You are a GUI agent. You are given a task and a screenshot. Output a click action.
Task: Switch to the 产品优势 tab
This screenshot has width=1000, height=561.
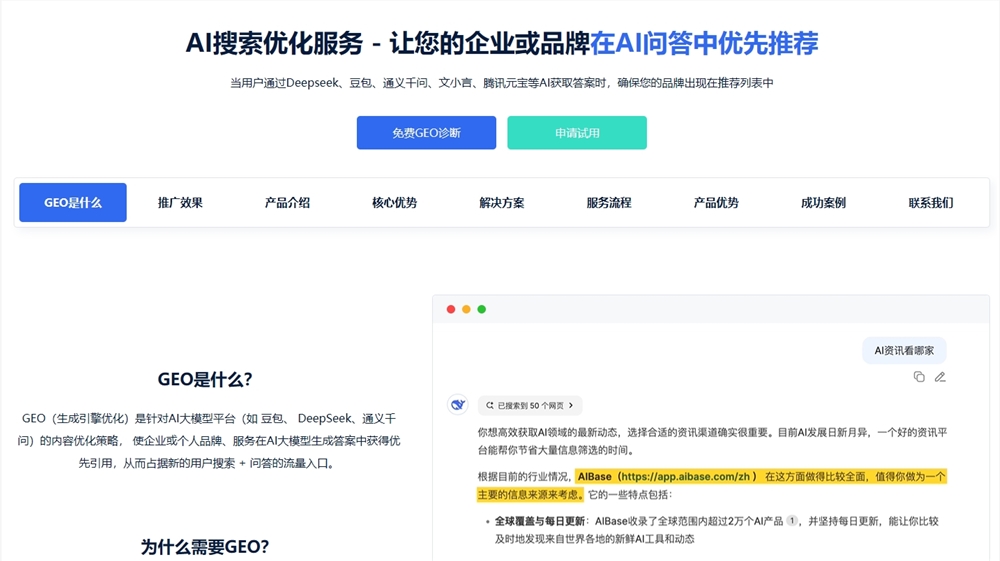pos(716,203)
